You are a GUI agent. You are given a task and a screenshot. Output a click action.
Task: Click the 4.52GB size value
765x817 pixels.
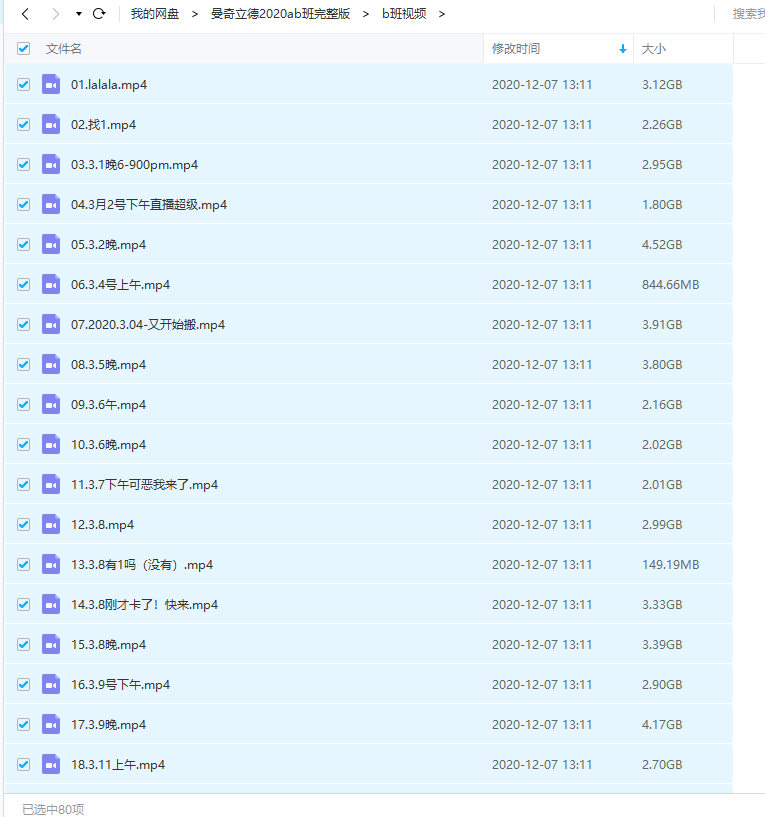coord(662,245)
